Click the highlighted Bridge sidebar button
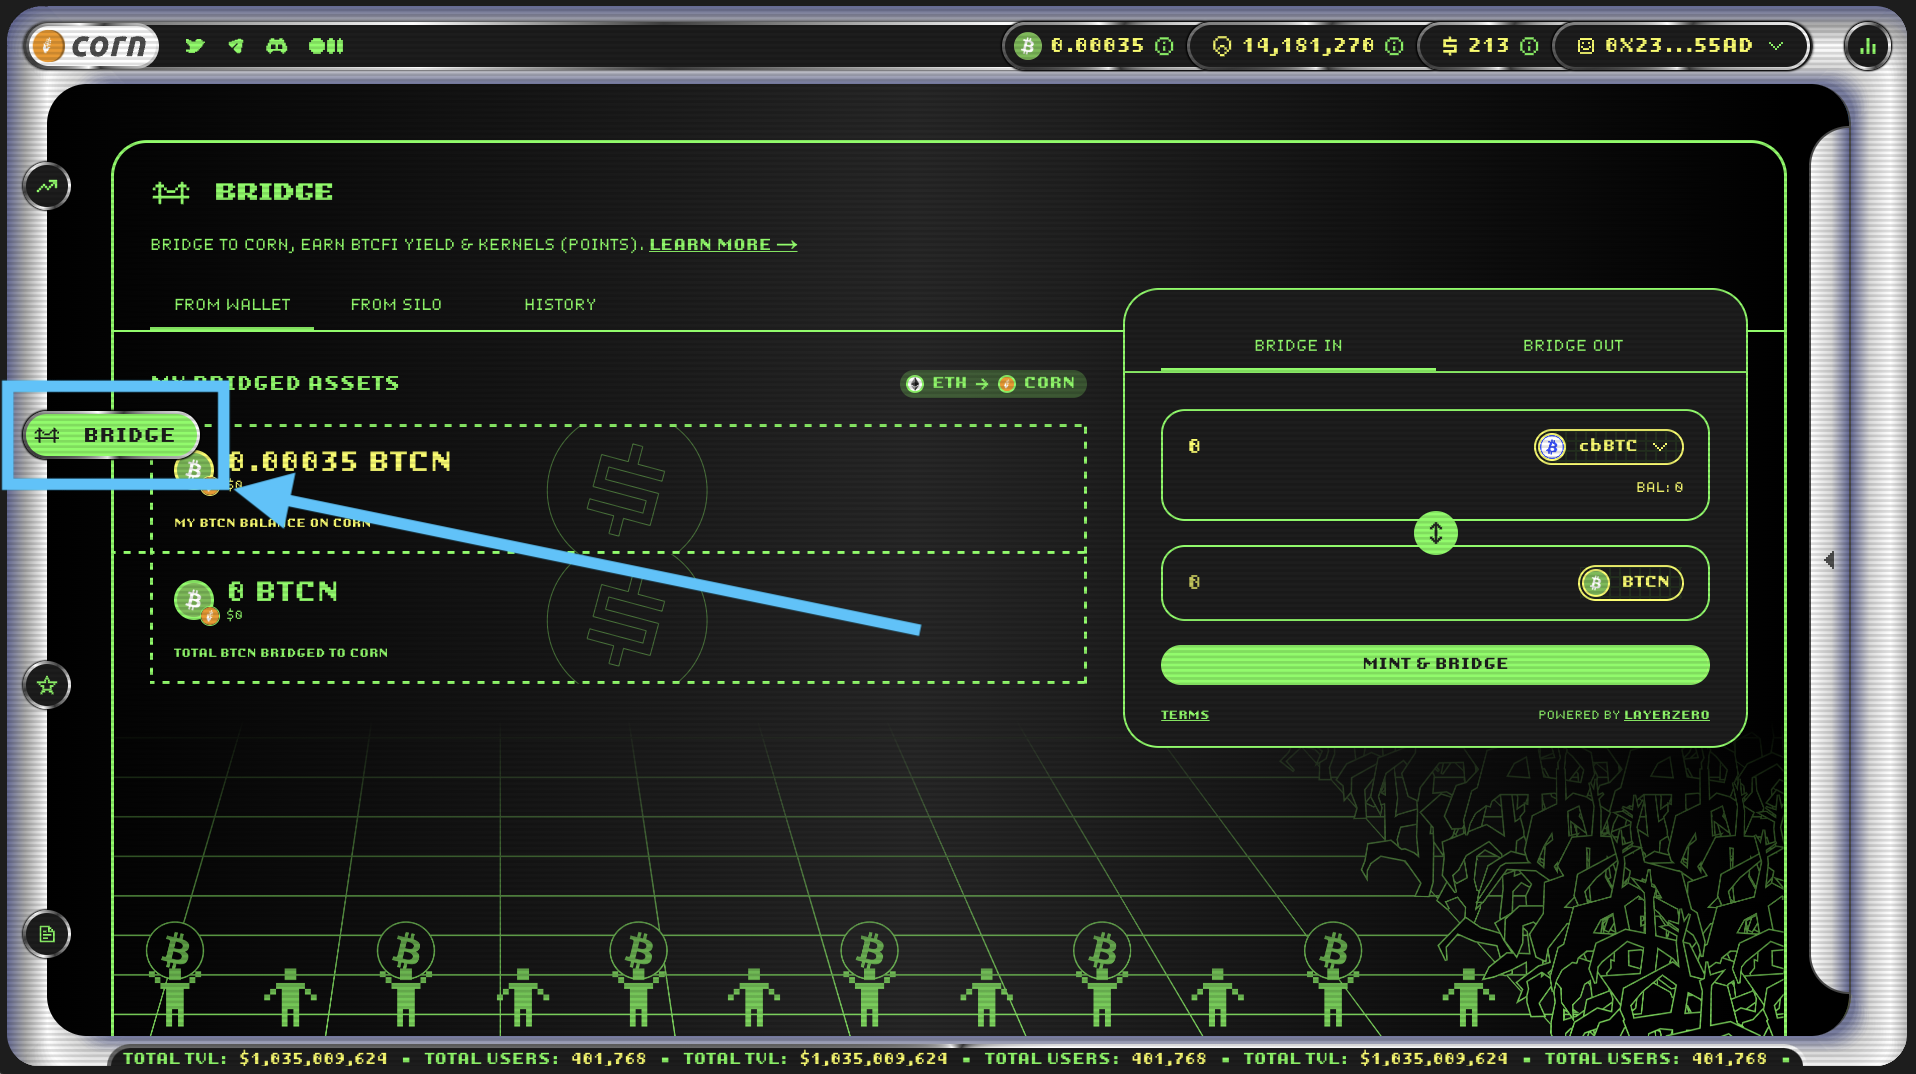Image resolution: width=1916 pixels, height=1074 pixels. click(111, 435)
